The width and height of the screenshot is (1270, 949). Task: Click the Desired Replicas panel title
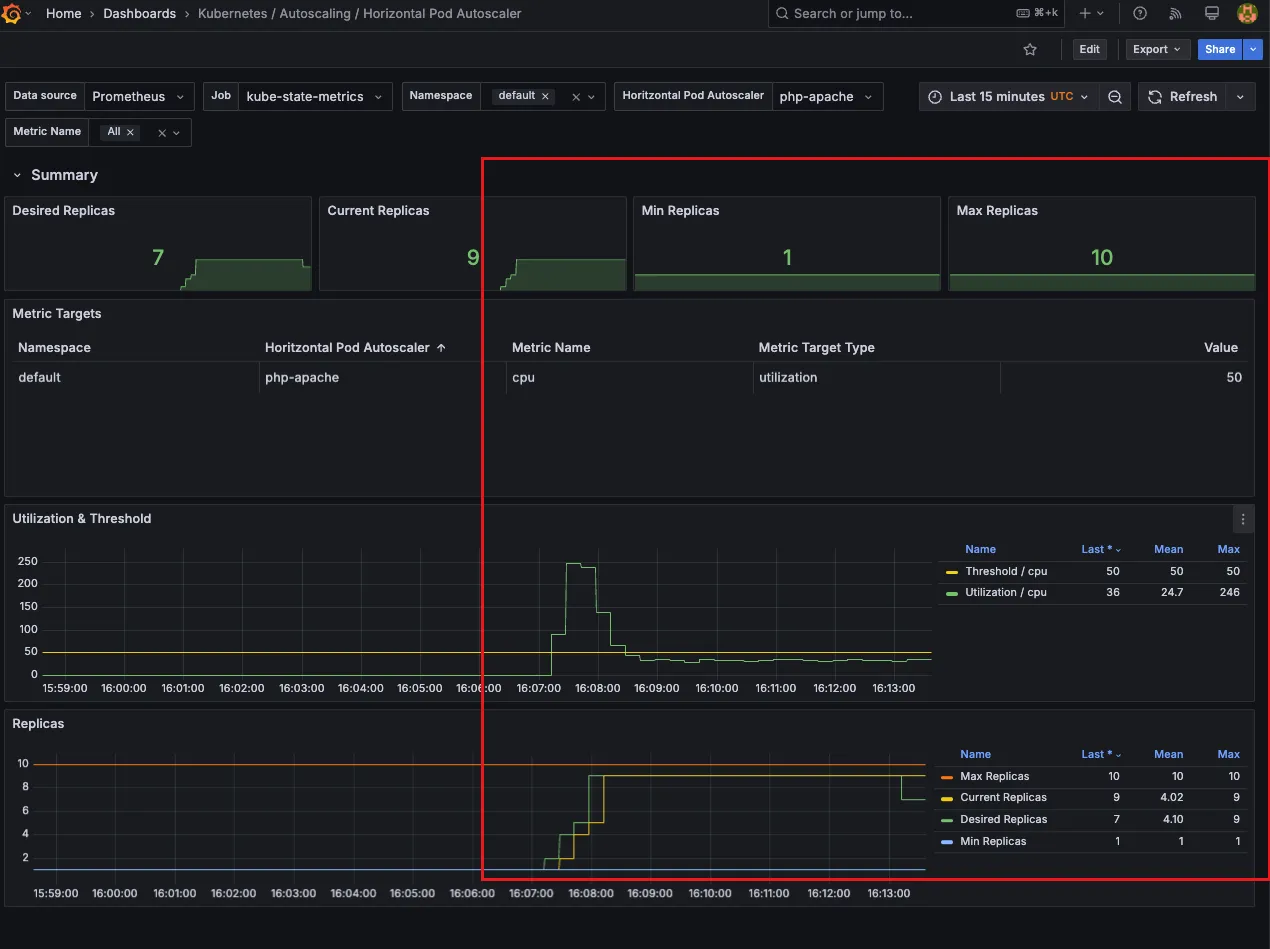[64, 211]
